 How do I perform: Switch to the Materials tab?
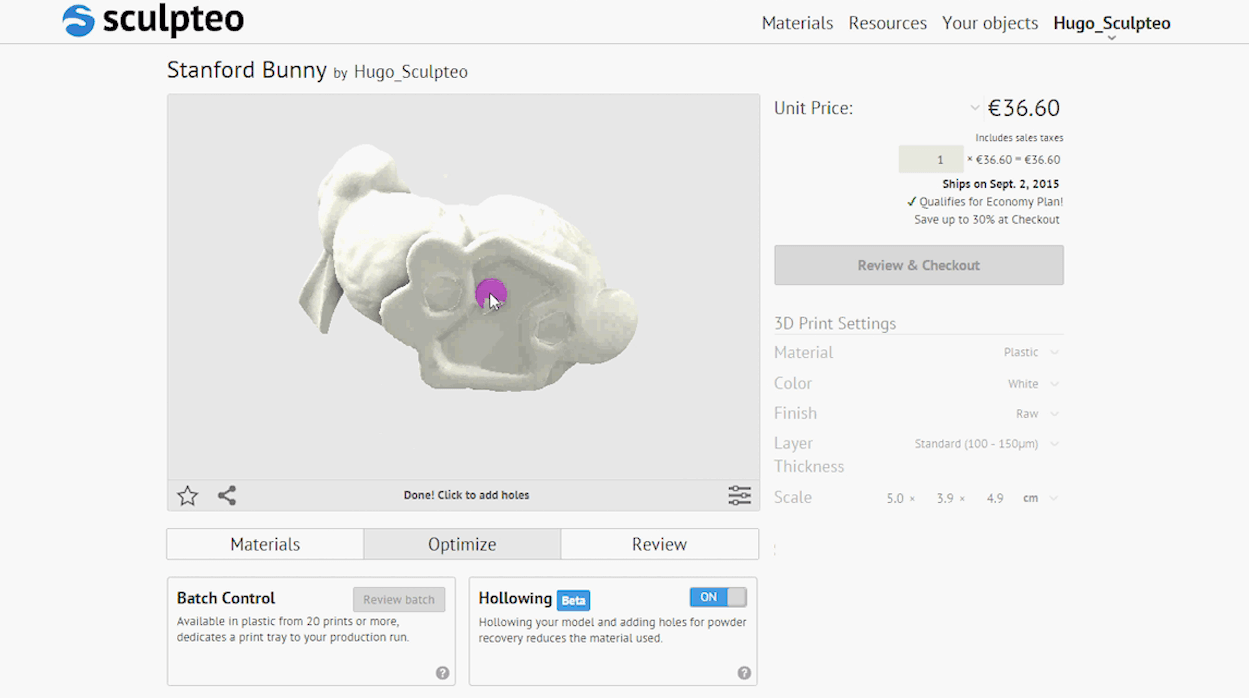click(x=265, y=544)
